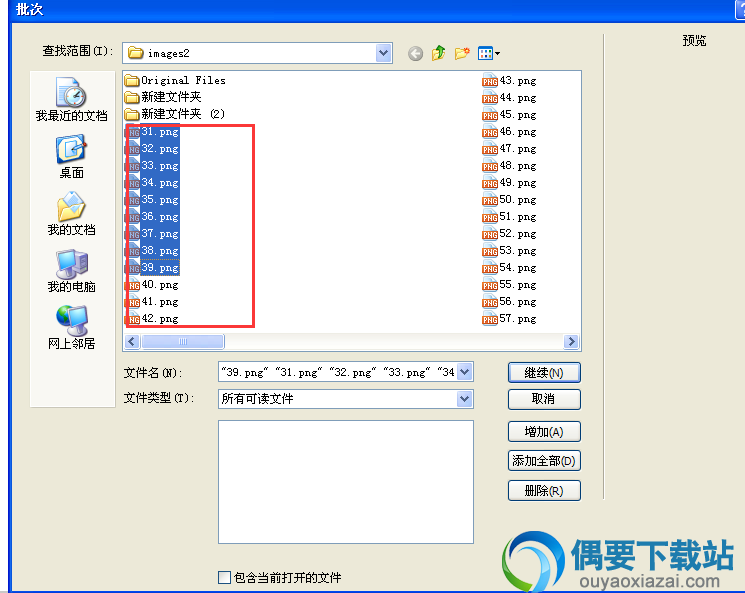Expand the 查找范围 images2 dropdown
745x593 pixels.
click(x=383, y=53)
